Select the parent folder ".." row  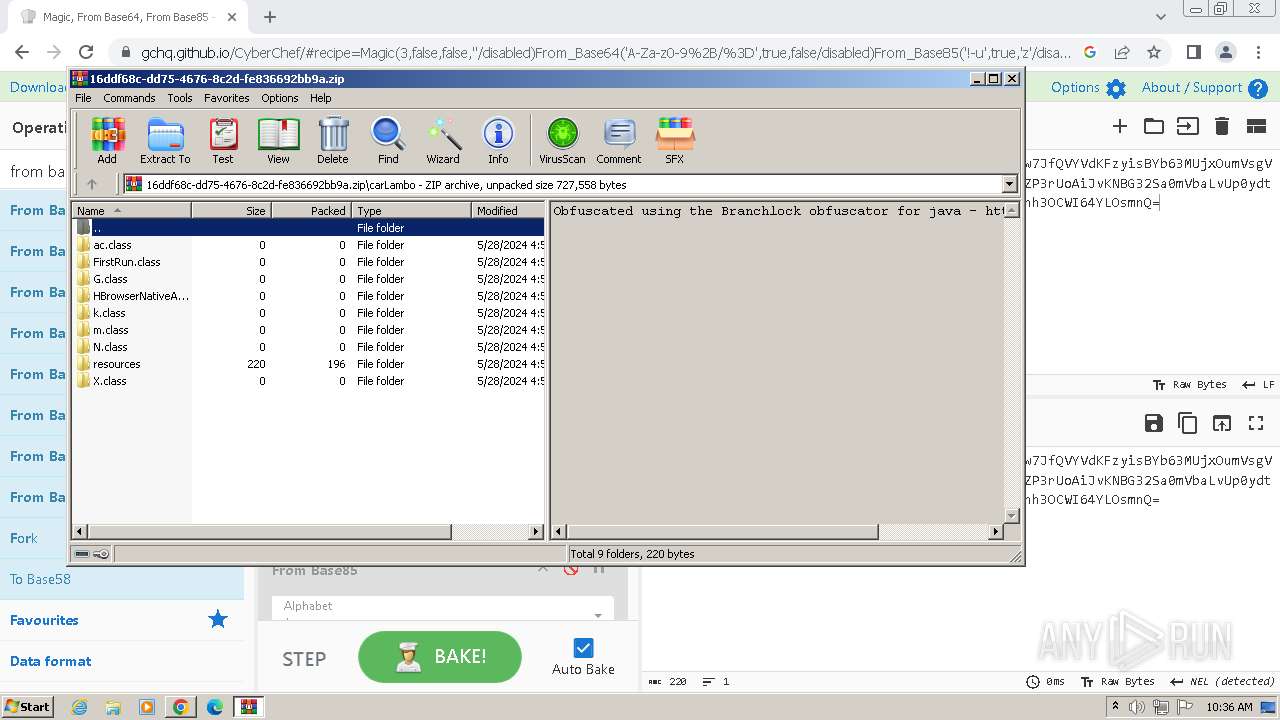[x=309, y=228]
